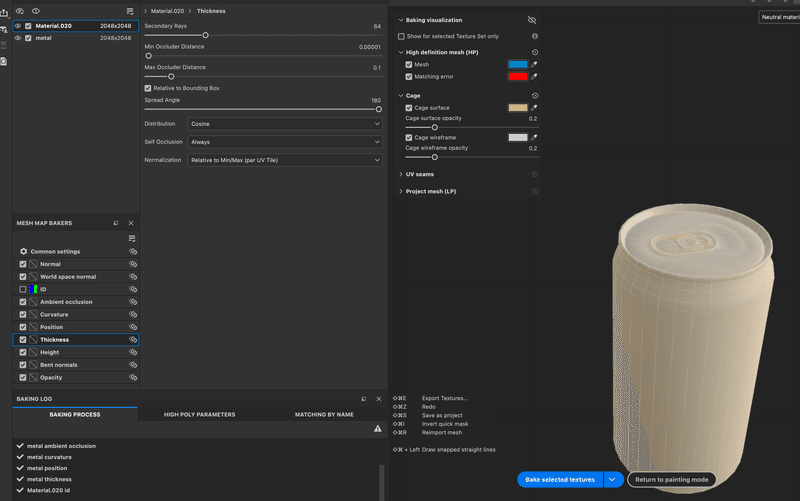Open the Self Occlusion dropdown set to Always
The width and height of the screenshot is (800, 501).
tap(285, 142)
